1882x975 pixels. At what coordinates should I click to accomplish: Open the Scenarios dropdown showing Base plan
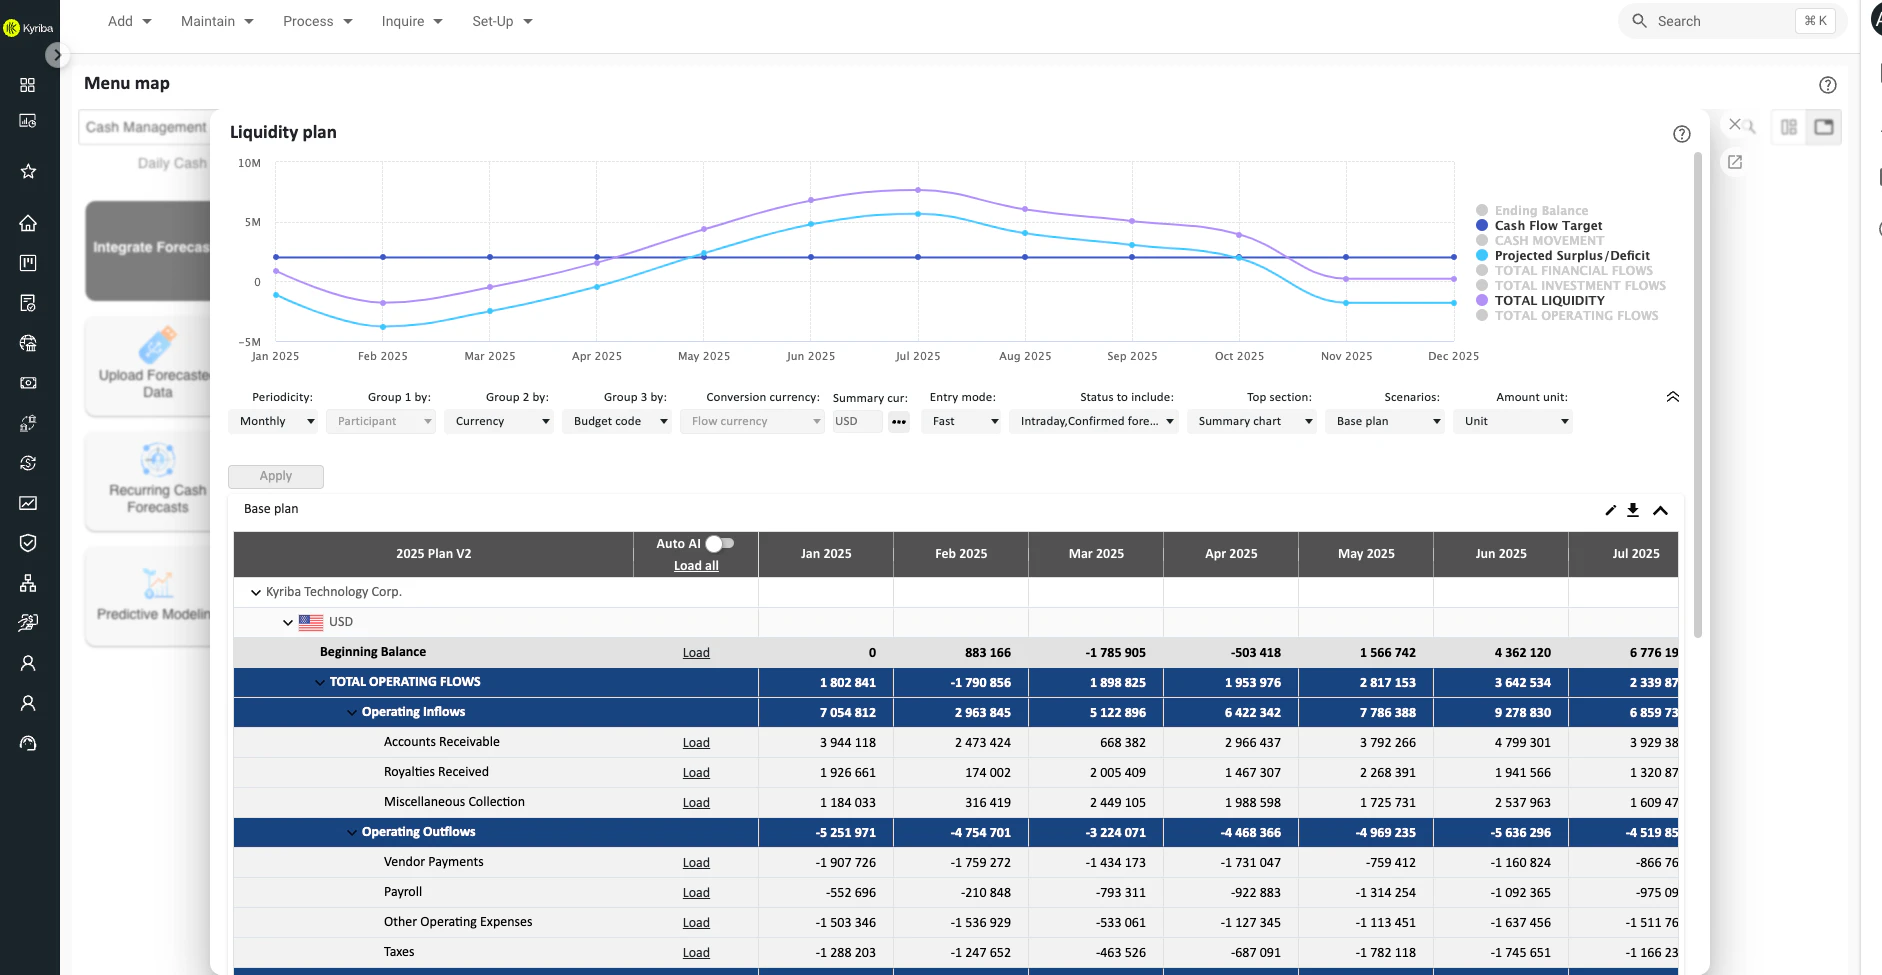pyautogui.click(x=1385, y=421)
